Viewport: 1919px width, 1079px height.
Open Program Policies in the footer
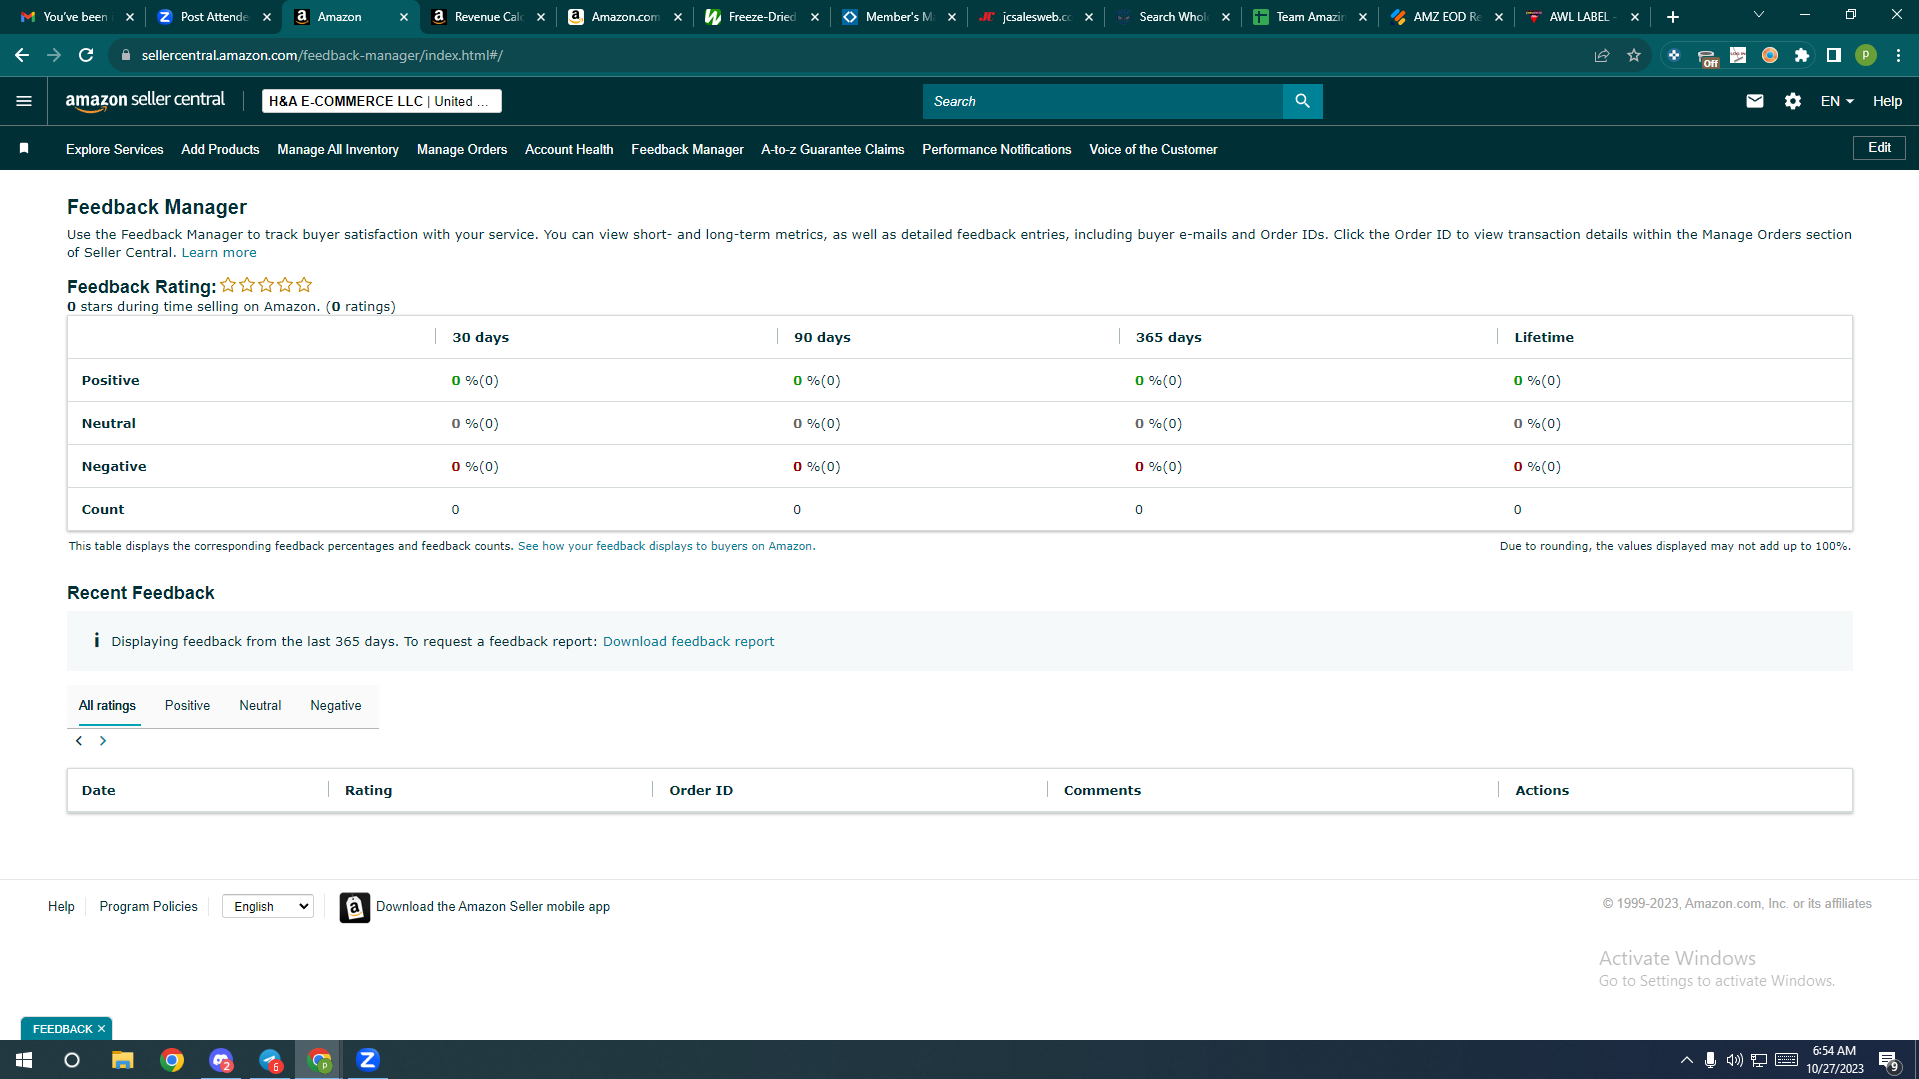click(148, 907)
